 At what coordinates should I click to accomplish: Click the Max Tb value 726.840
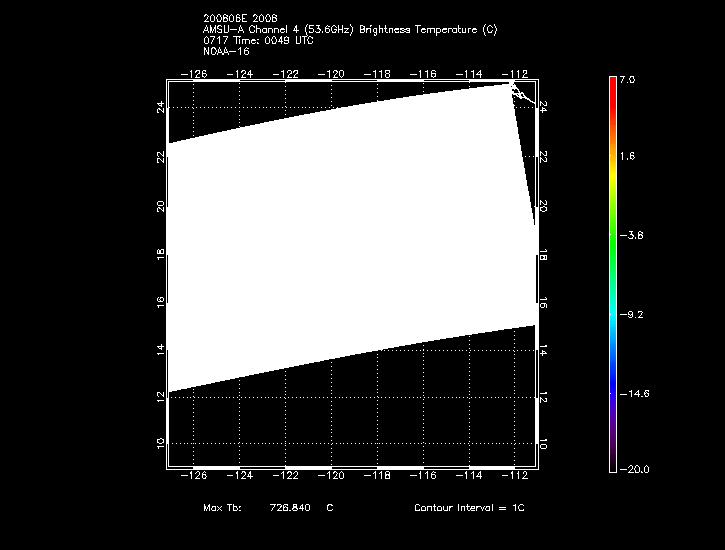(290, 508)
